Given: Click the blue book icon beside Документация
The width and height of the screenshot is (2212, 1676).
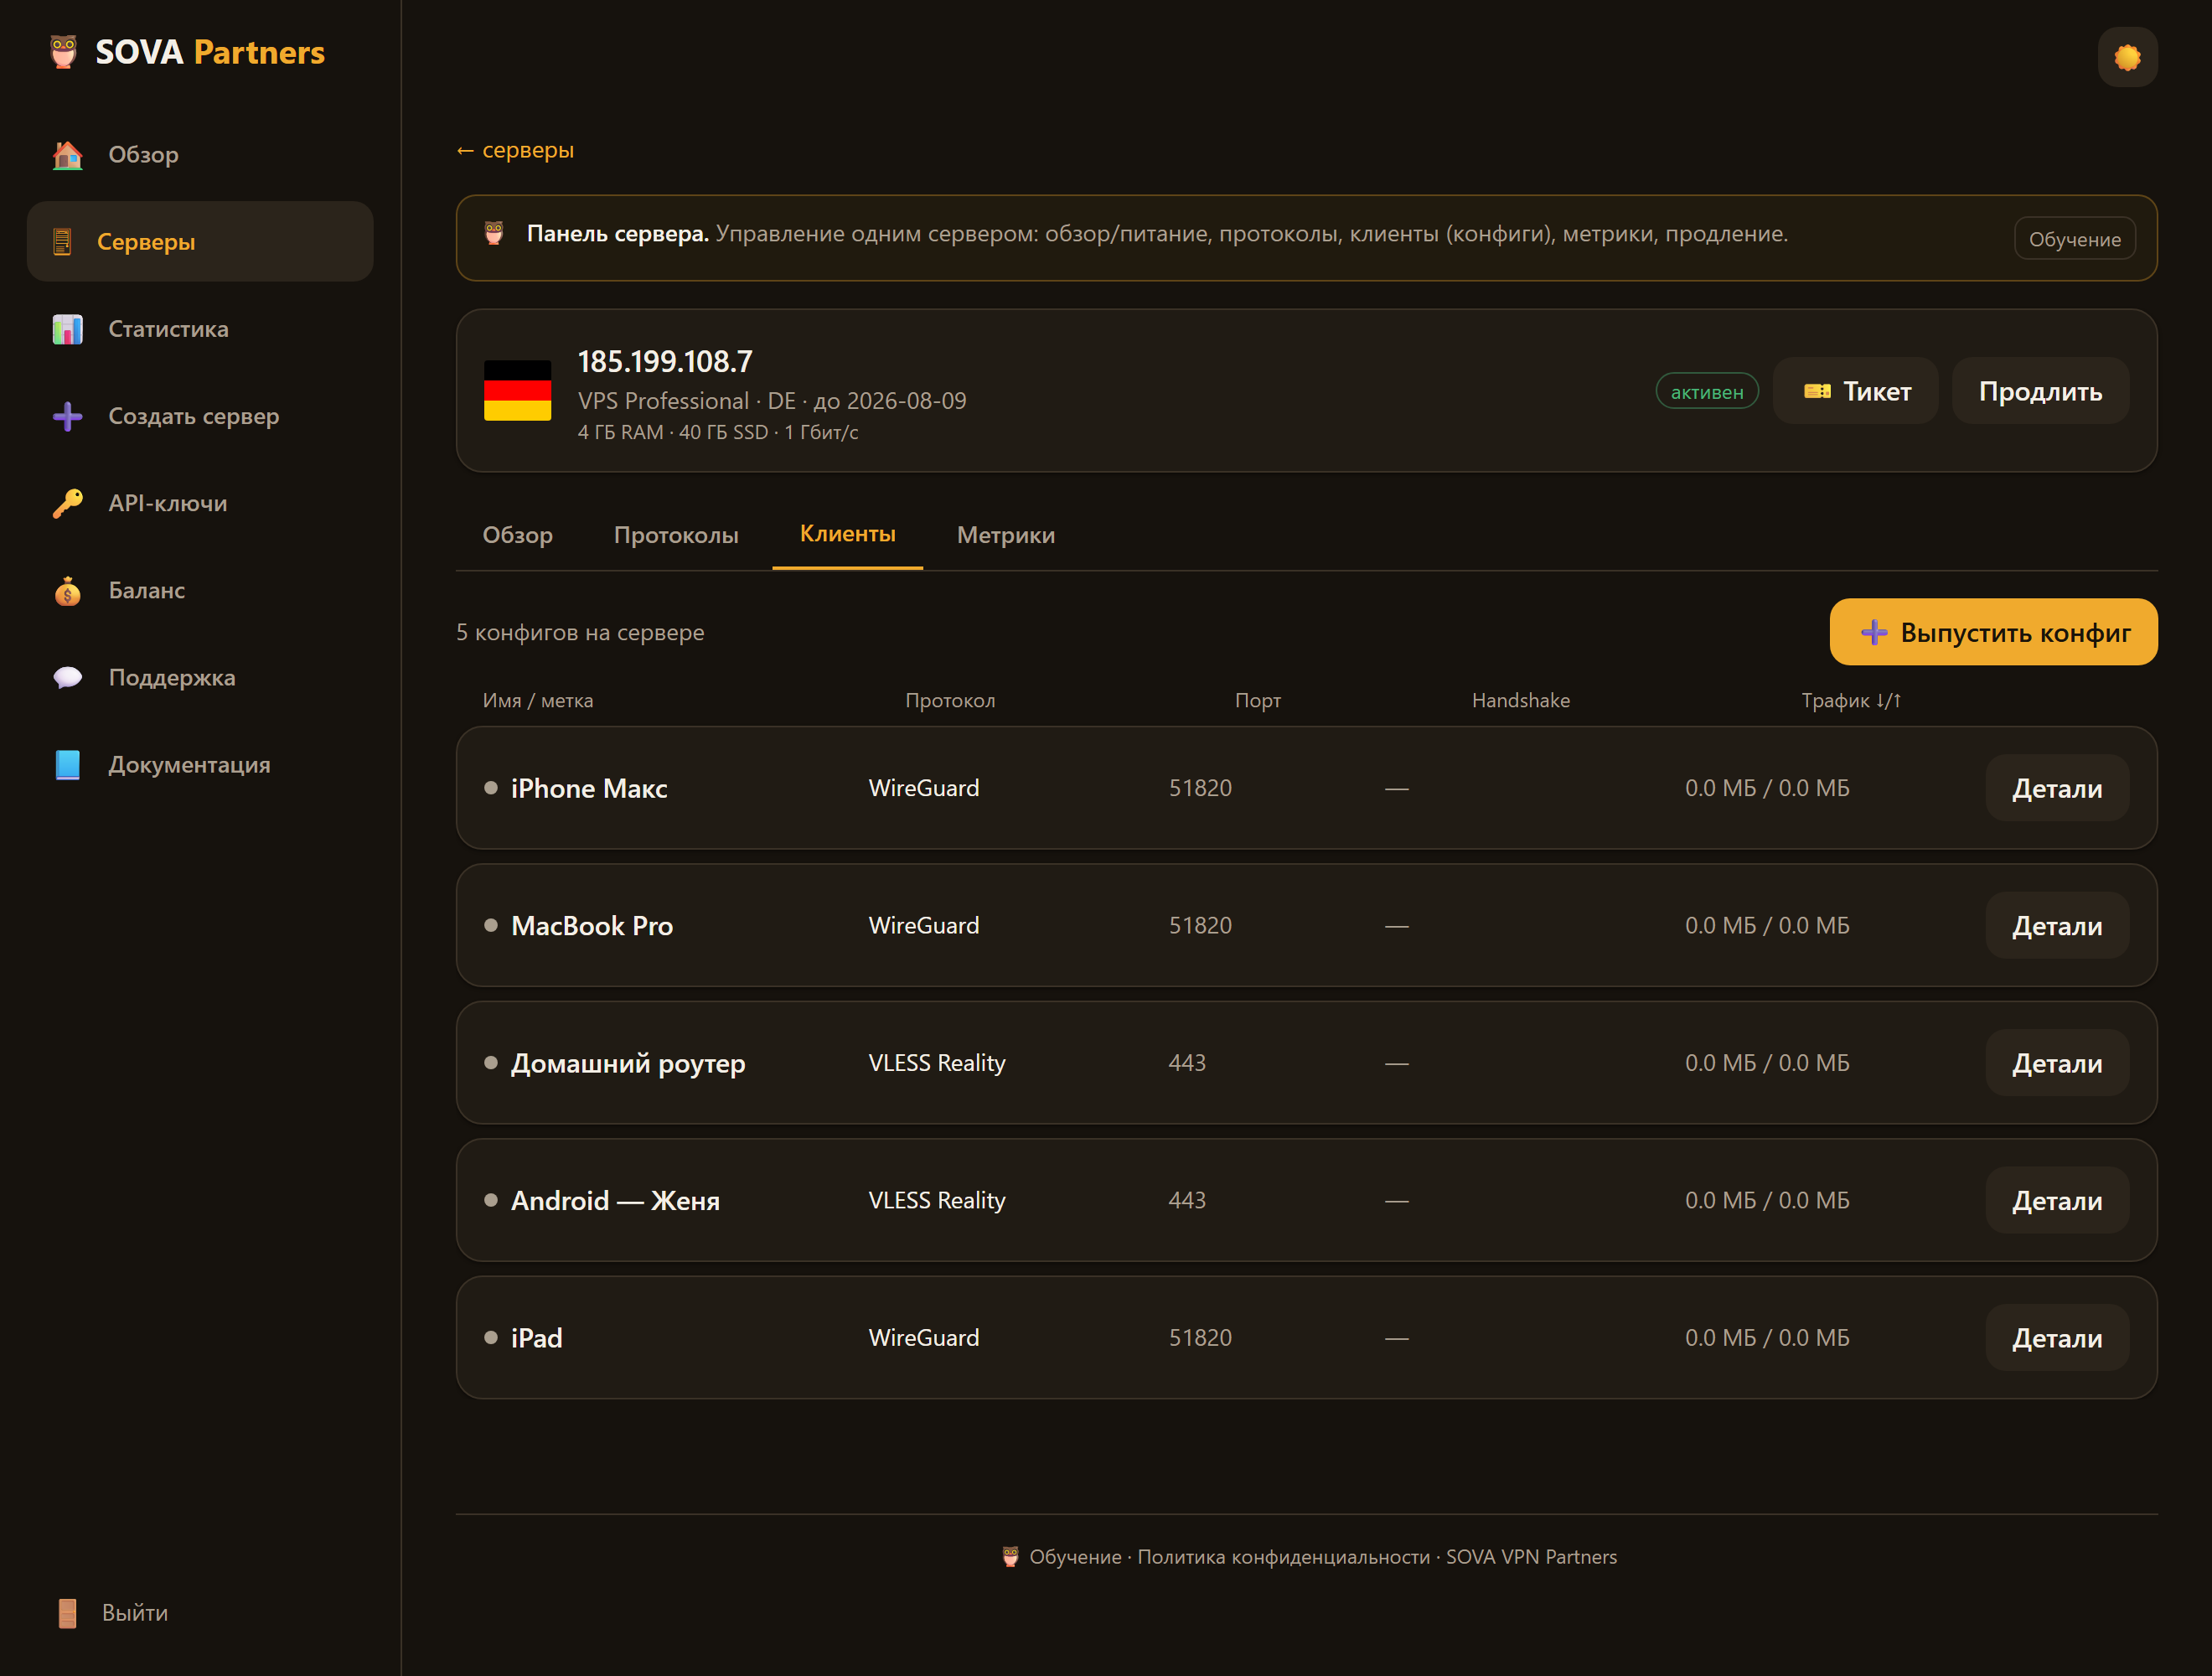Looking at the screenshot, I should [x=67, y=765].
